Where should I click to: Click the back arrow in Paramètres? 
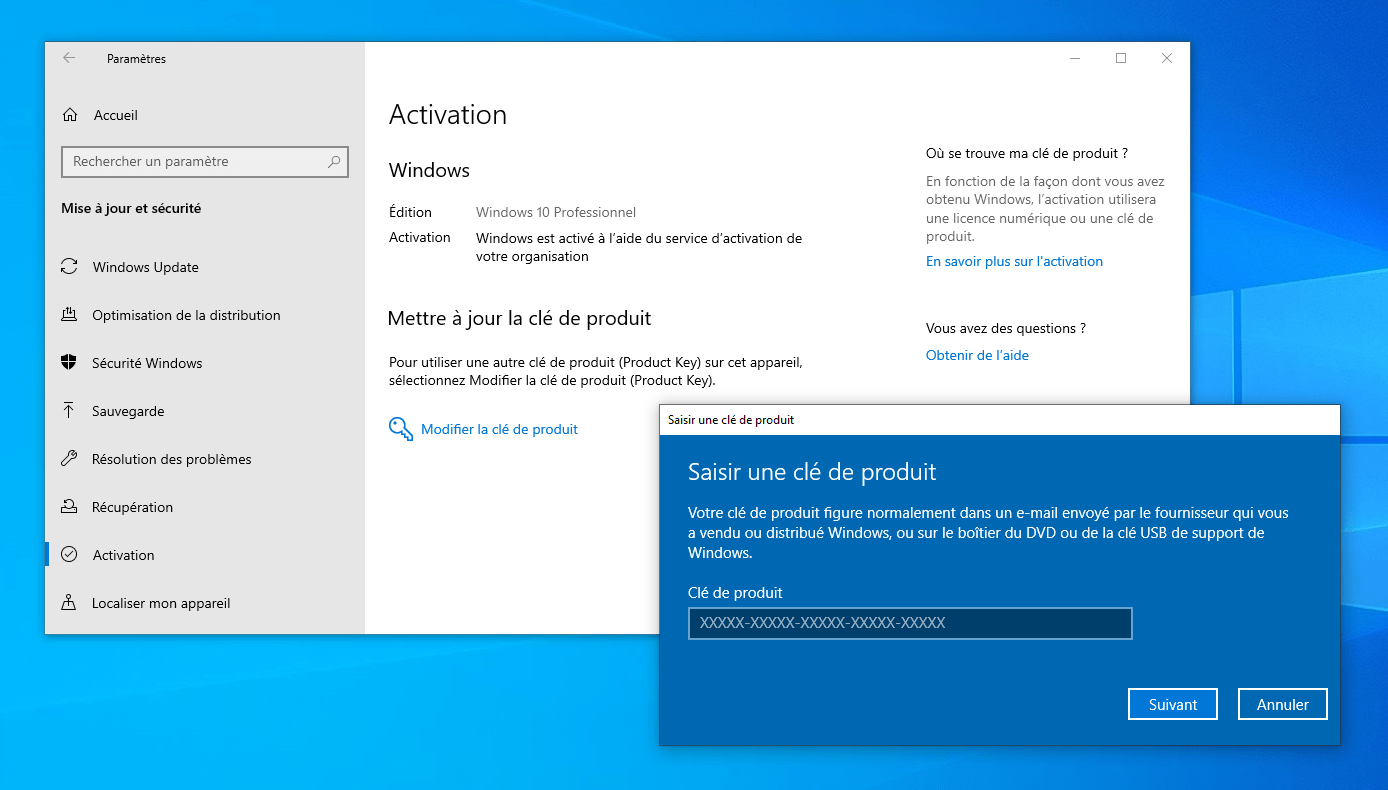coord(69,58)
